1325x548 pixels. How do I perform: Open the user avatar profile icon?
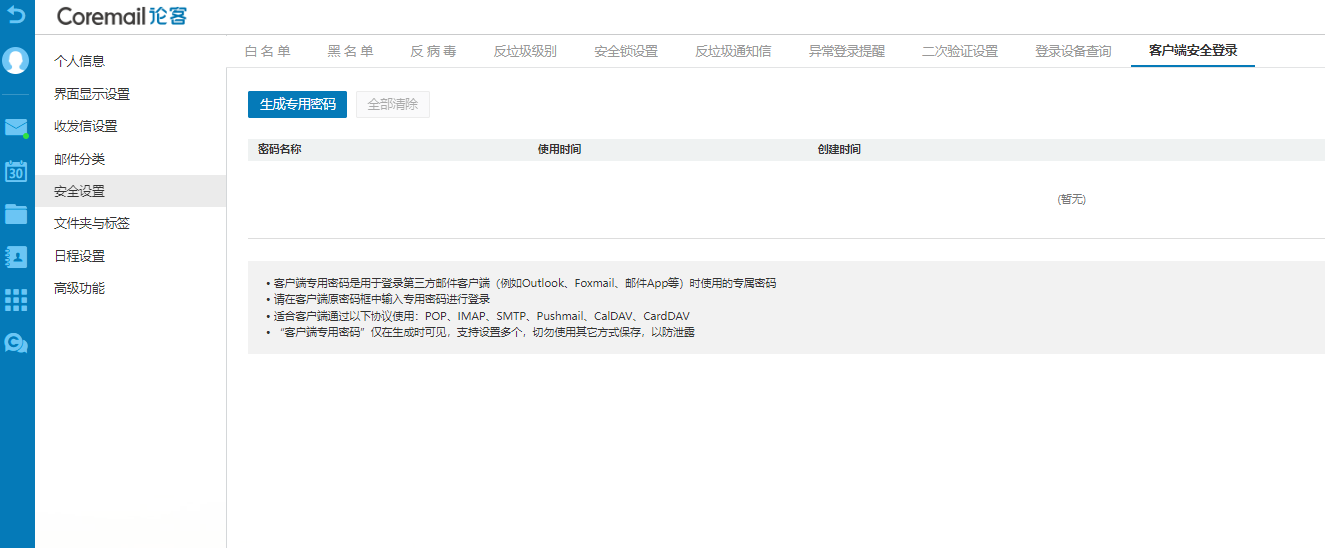tap(16, 61)
